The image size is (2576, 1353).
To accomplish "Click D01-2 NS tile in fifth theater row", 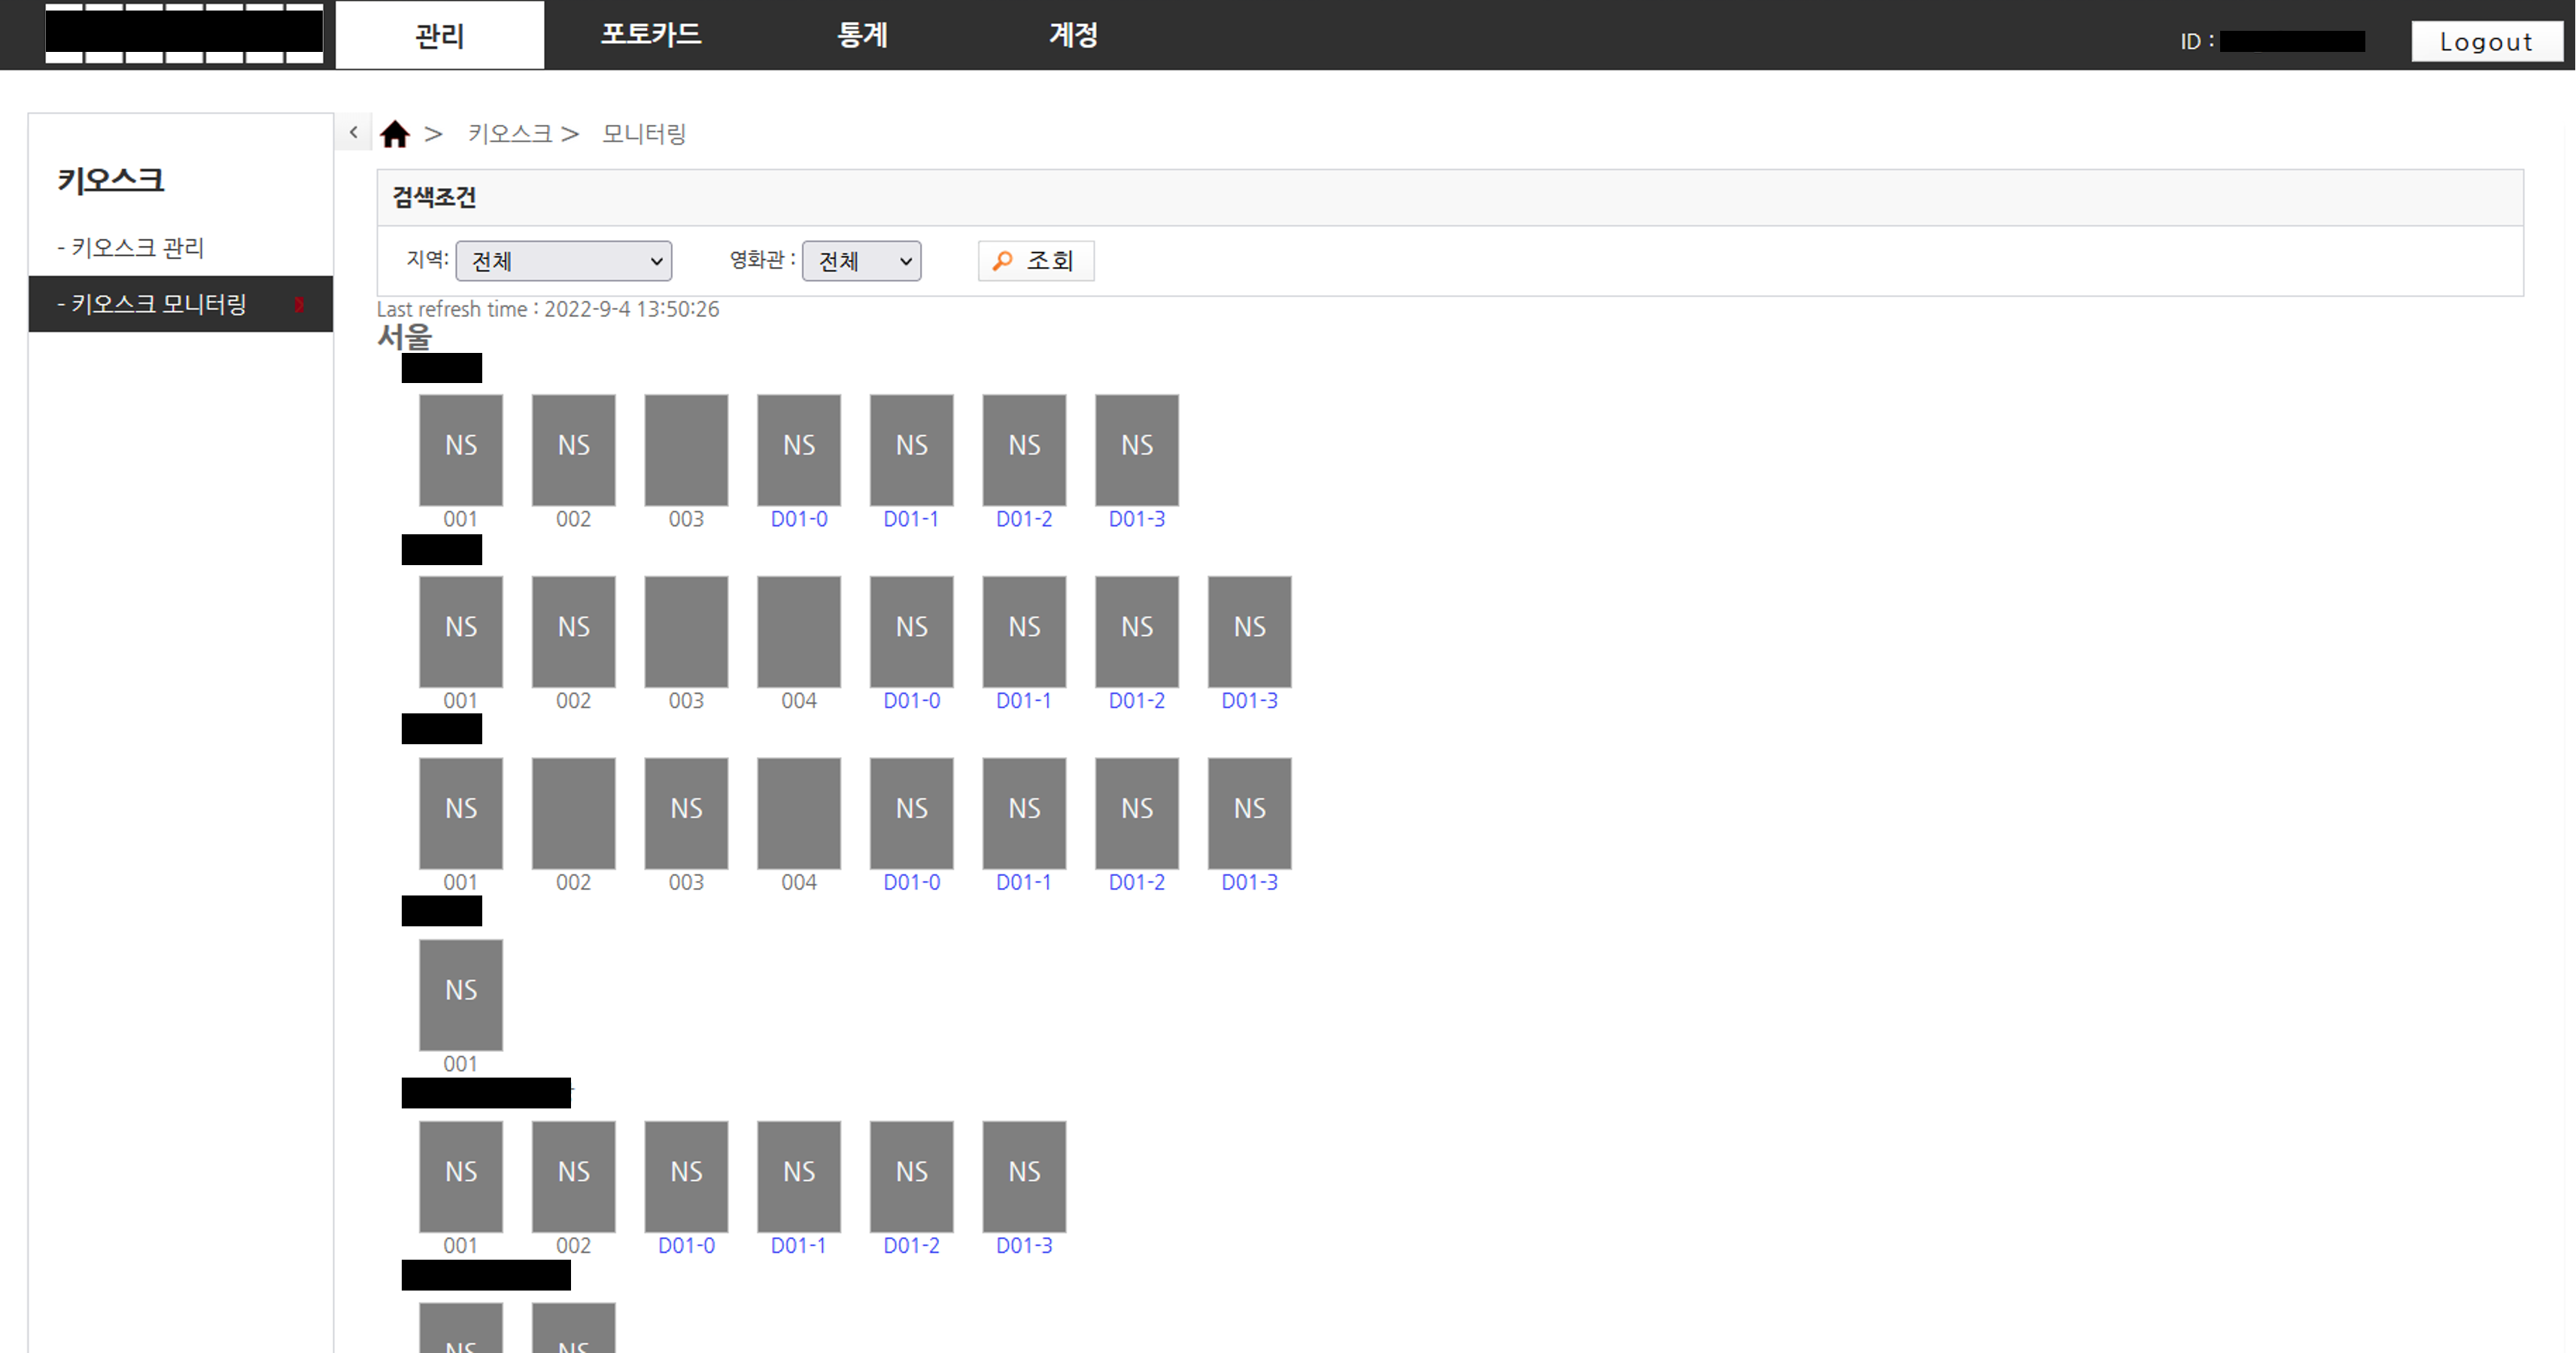I will pyautogui.click(x=911, y=1176).
